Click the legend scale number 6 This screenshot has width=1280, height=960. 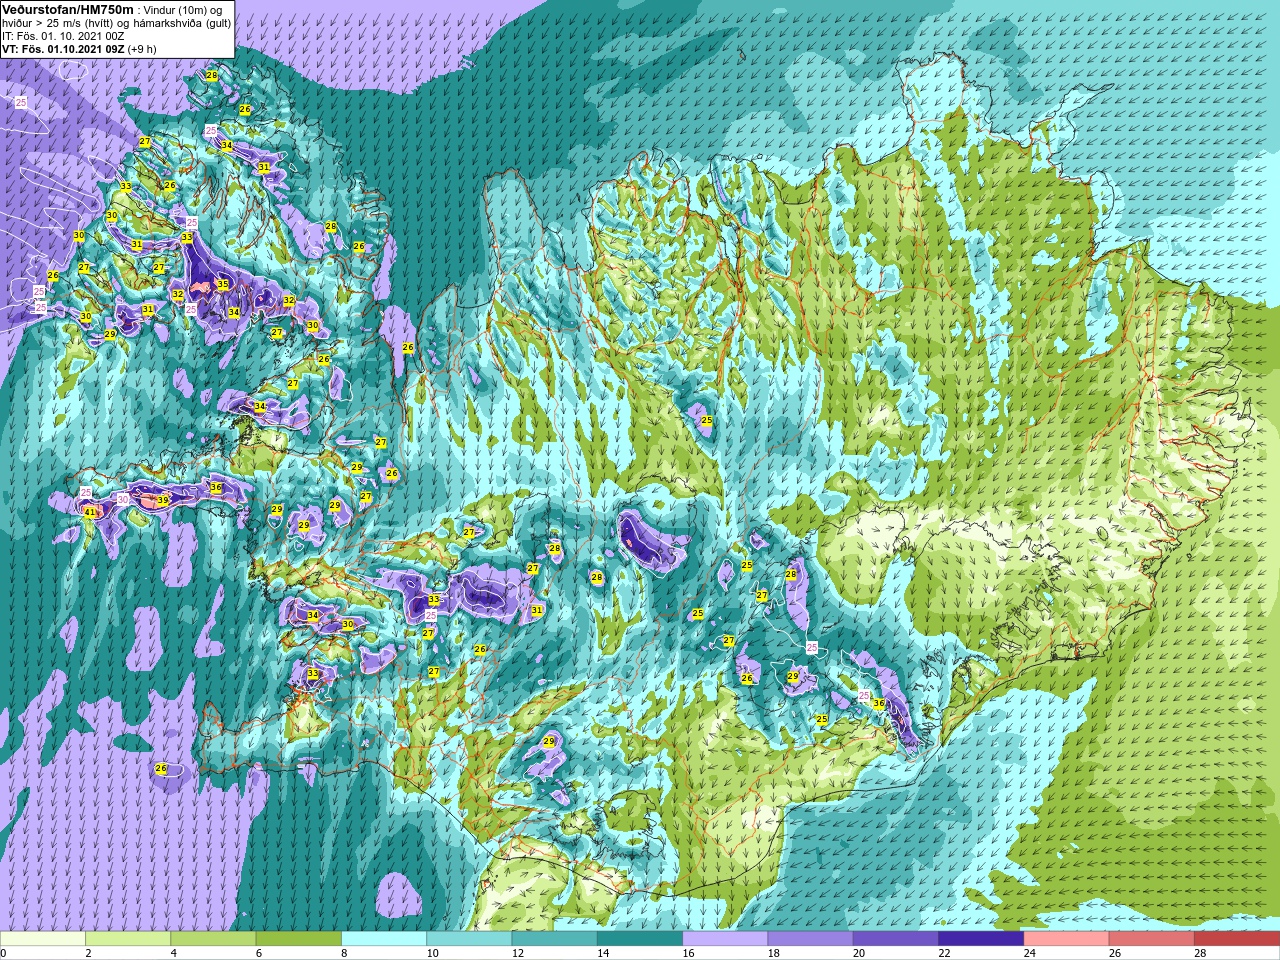pyautogui.click(x=258, y=953)
